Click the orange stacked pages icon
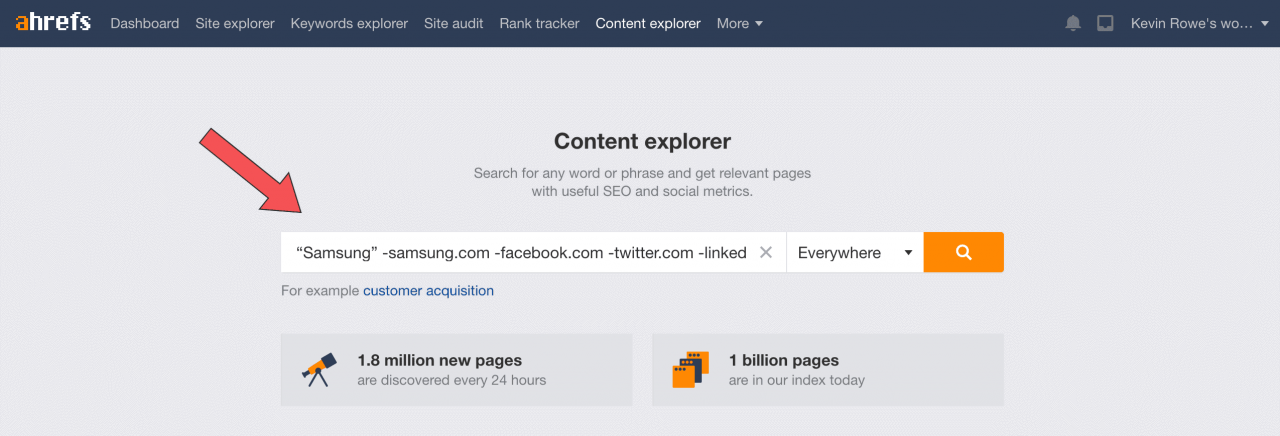This screenshot has height=436, width=1280. (691, 370)
